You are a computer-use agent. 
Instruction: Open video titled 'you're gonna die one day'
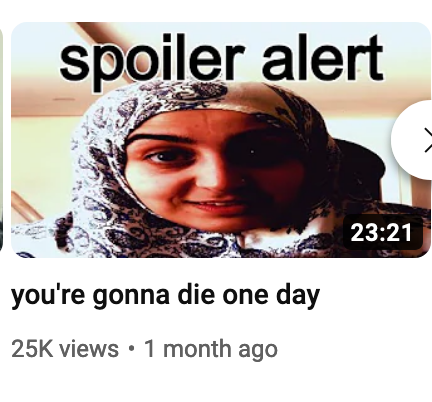point(165,295)
